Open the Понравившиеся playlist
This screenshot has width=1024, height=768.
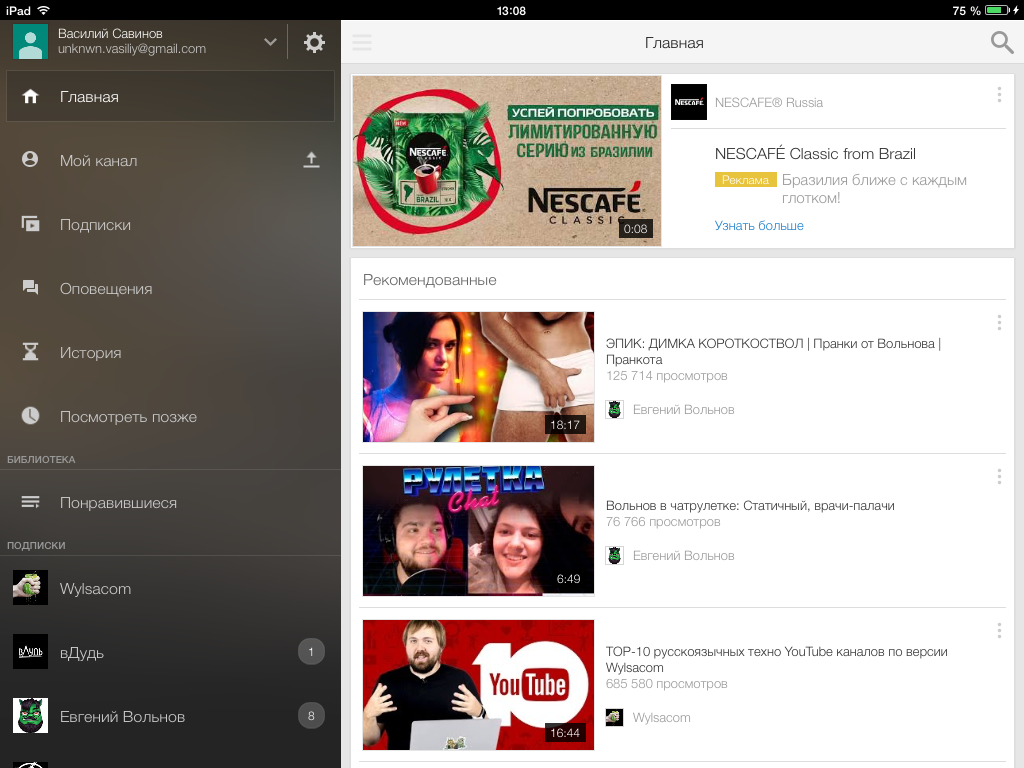point(170,502)
